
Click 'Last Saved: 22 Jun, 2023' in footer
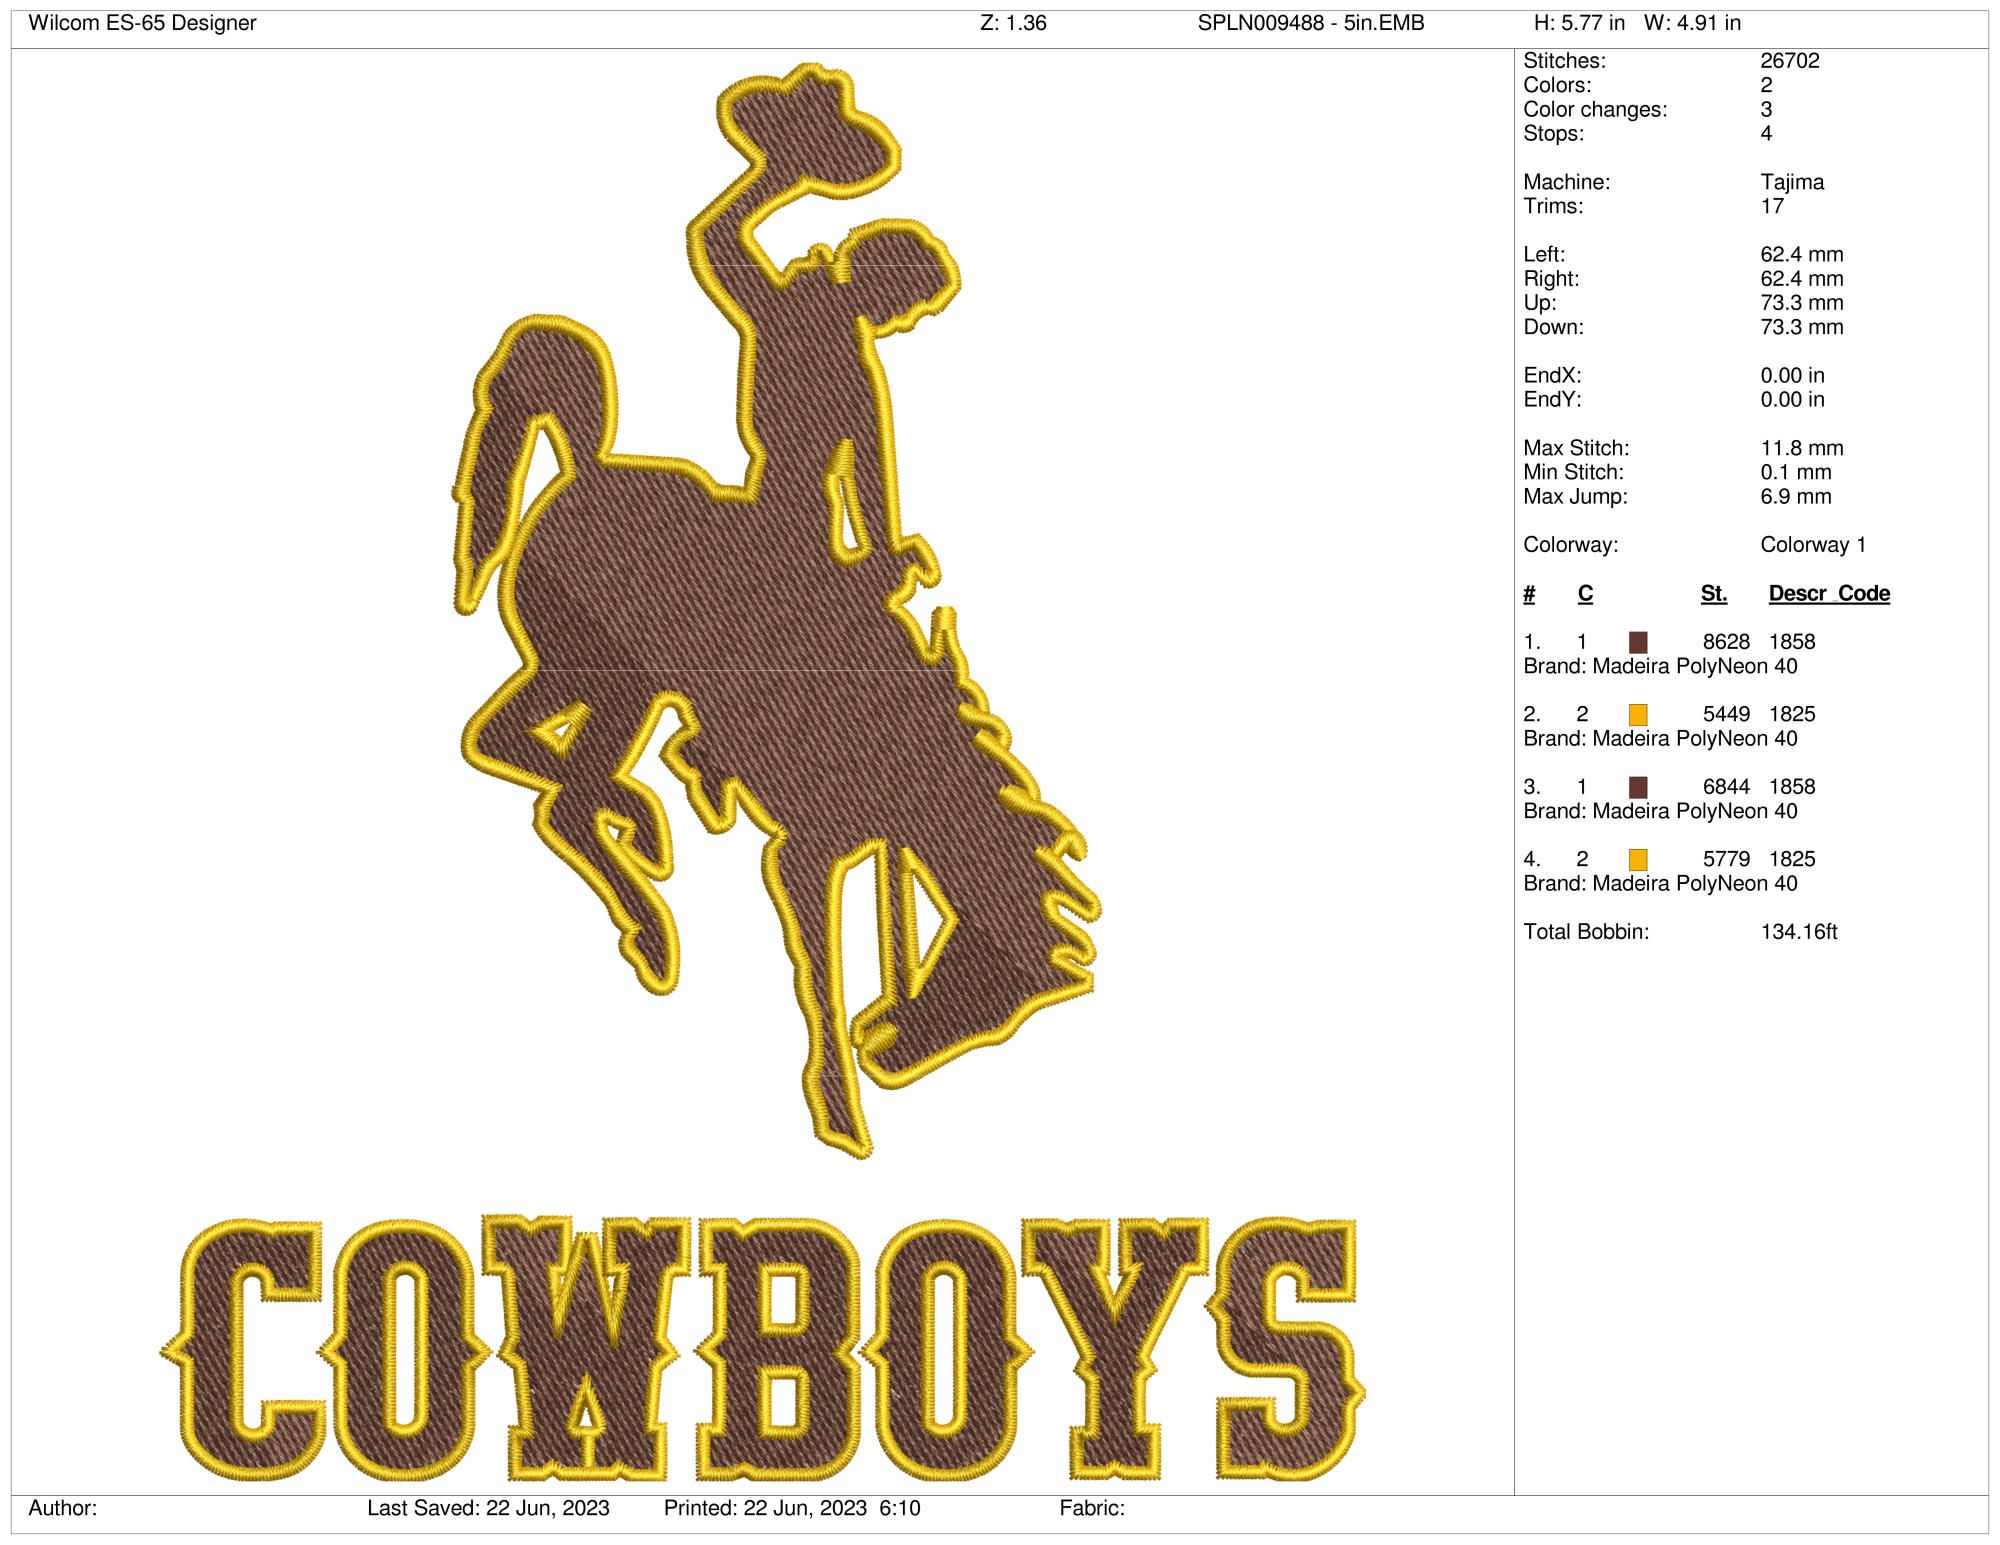[x=488, y=1508]
